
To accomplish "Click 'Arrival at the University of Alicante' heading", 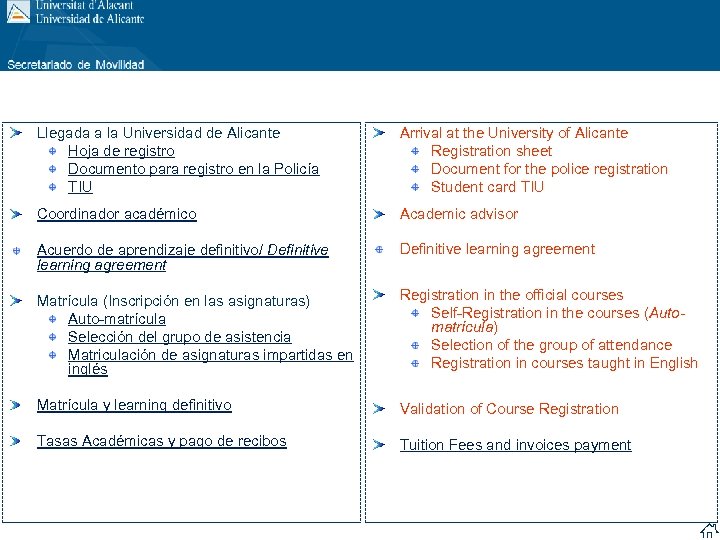I will coord(513,133).
